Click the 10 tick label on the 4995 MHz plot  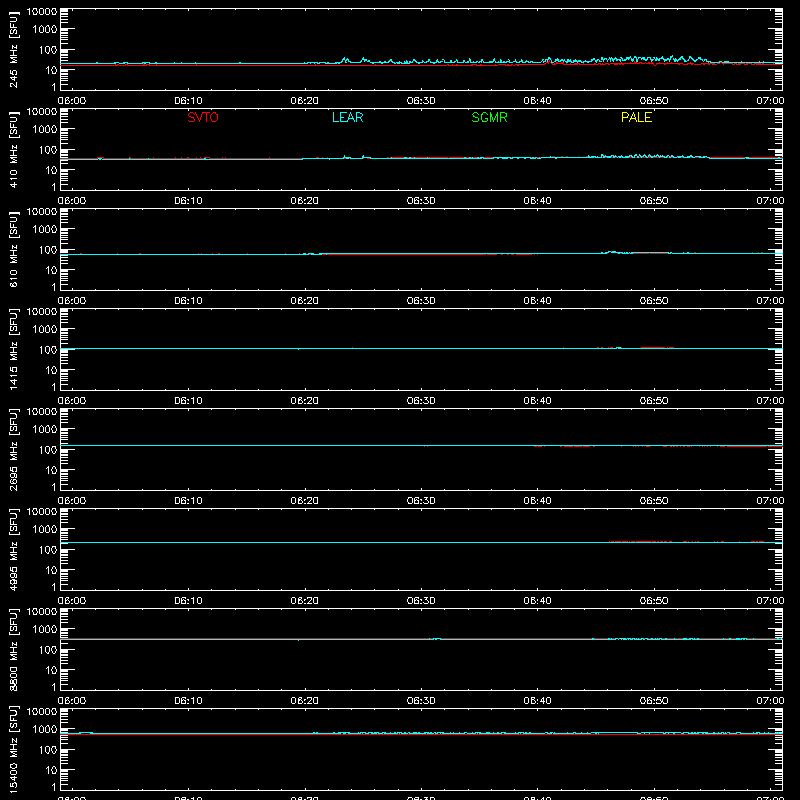pyautogui.click(x=51, y=570)
